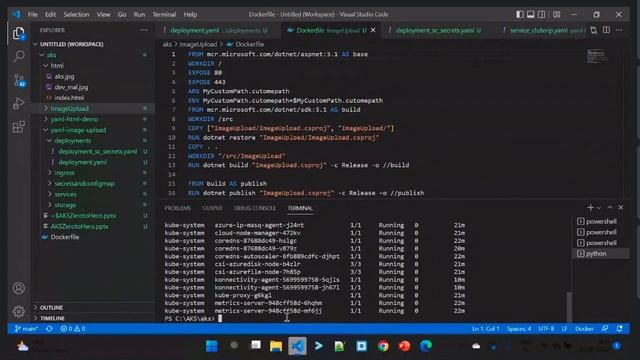Switch to the Output panel tab

212,208
